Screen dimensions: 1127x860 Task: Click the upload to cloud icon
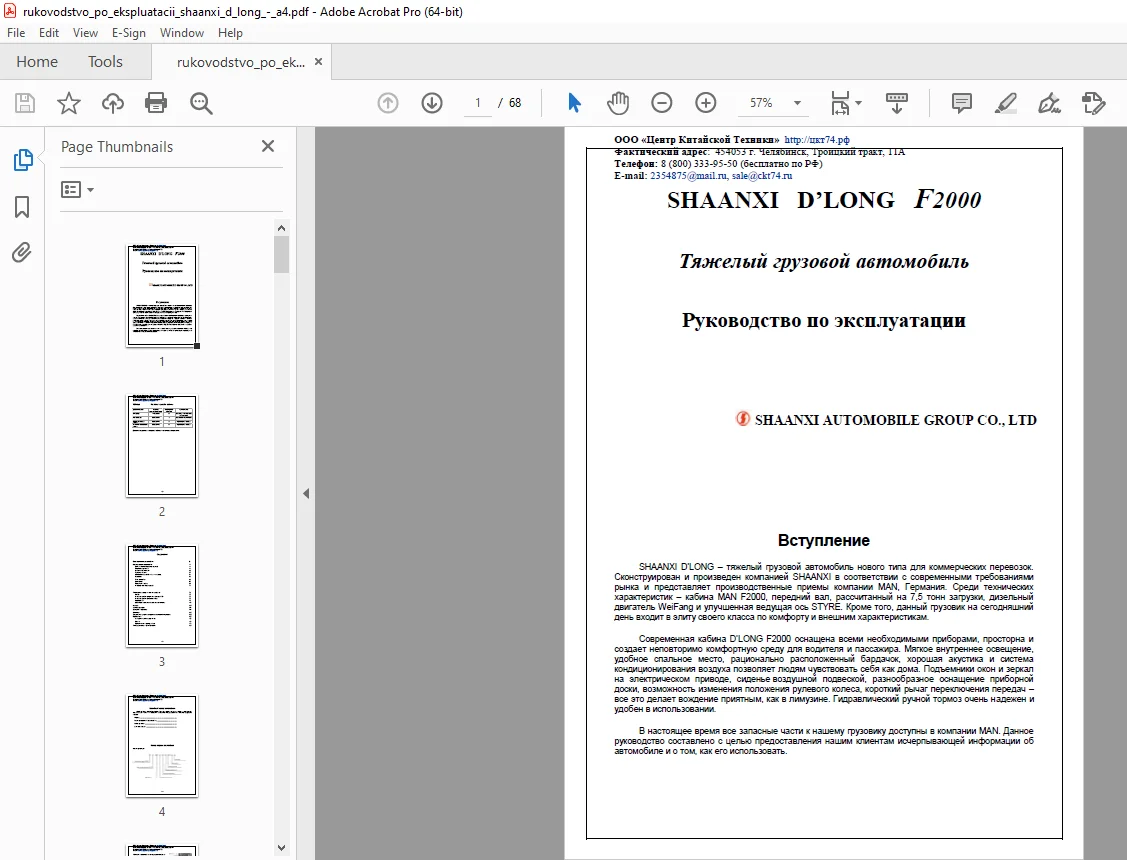click(113, 103)
